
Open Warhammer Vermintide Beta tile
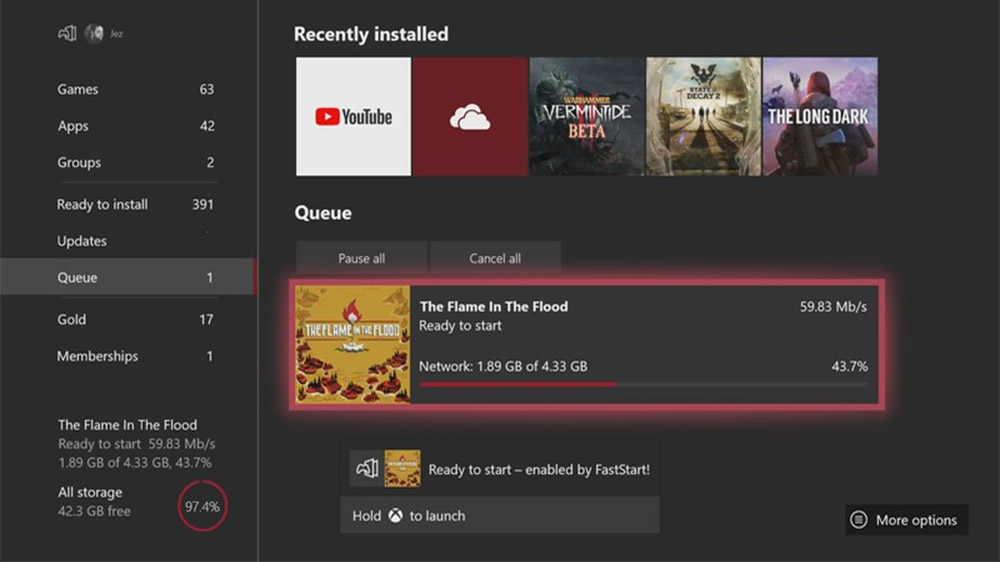coord(587,116)
